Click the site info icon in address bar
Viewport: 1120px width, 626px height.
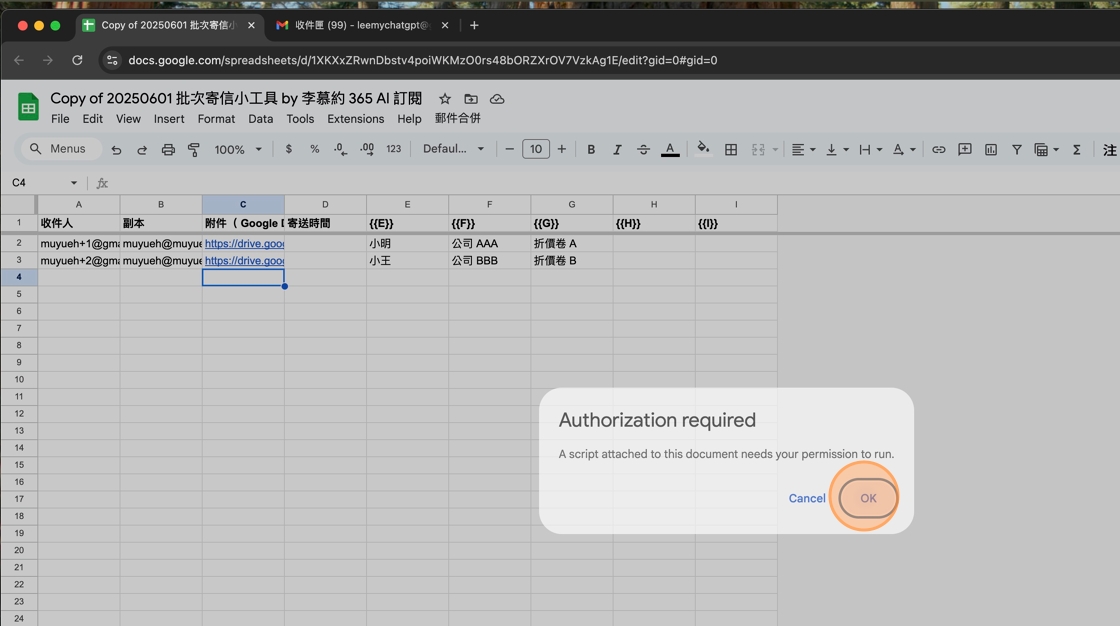112,60
